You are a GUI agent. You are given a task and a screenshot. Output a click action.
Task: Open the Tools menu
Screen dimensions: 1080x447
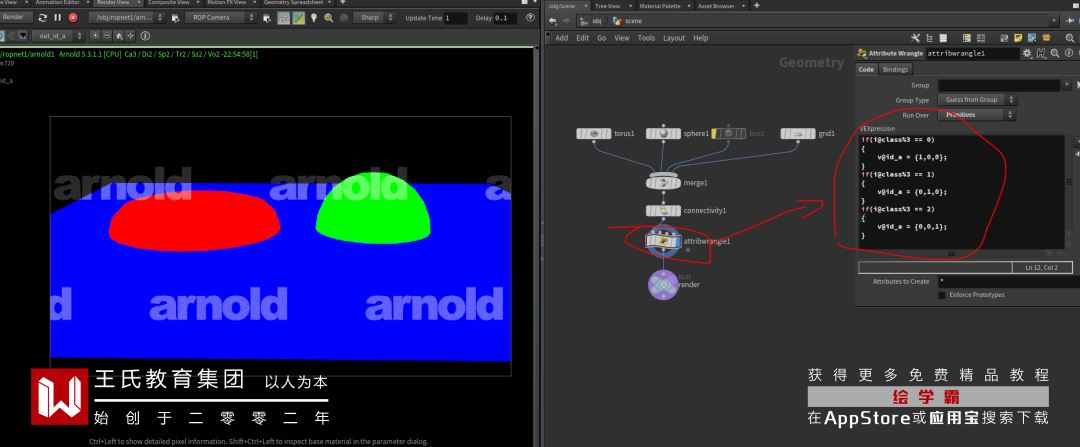click(x=646, y=39)
